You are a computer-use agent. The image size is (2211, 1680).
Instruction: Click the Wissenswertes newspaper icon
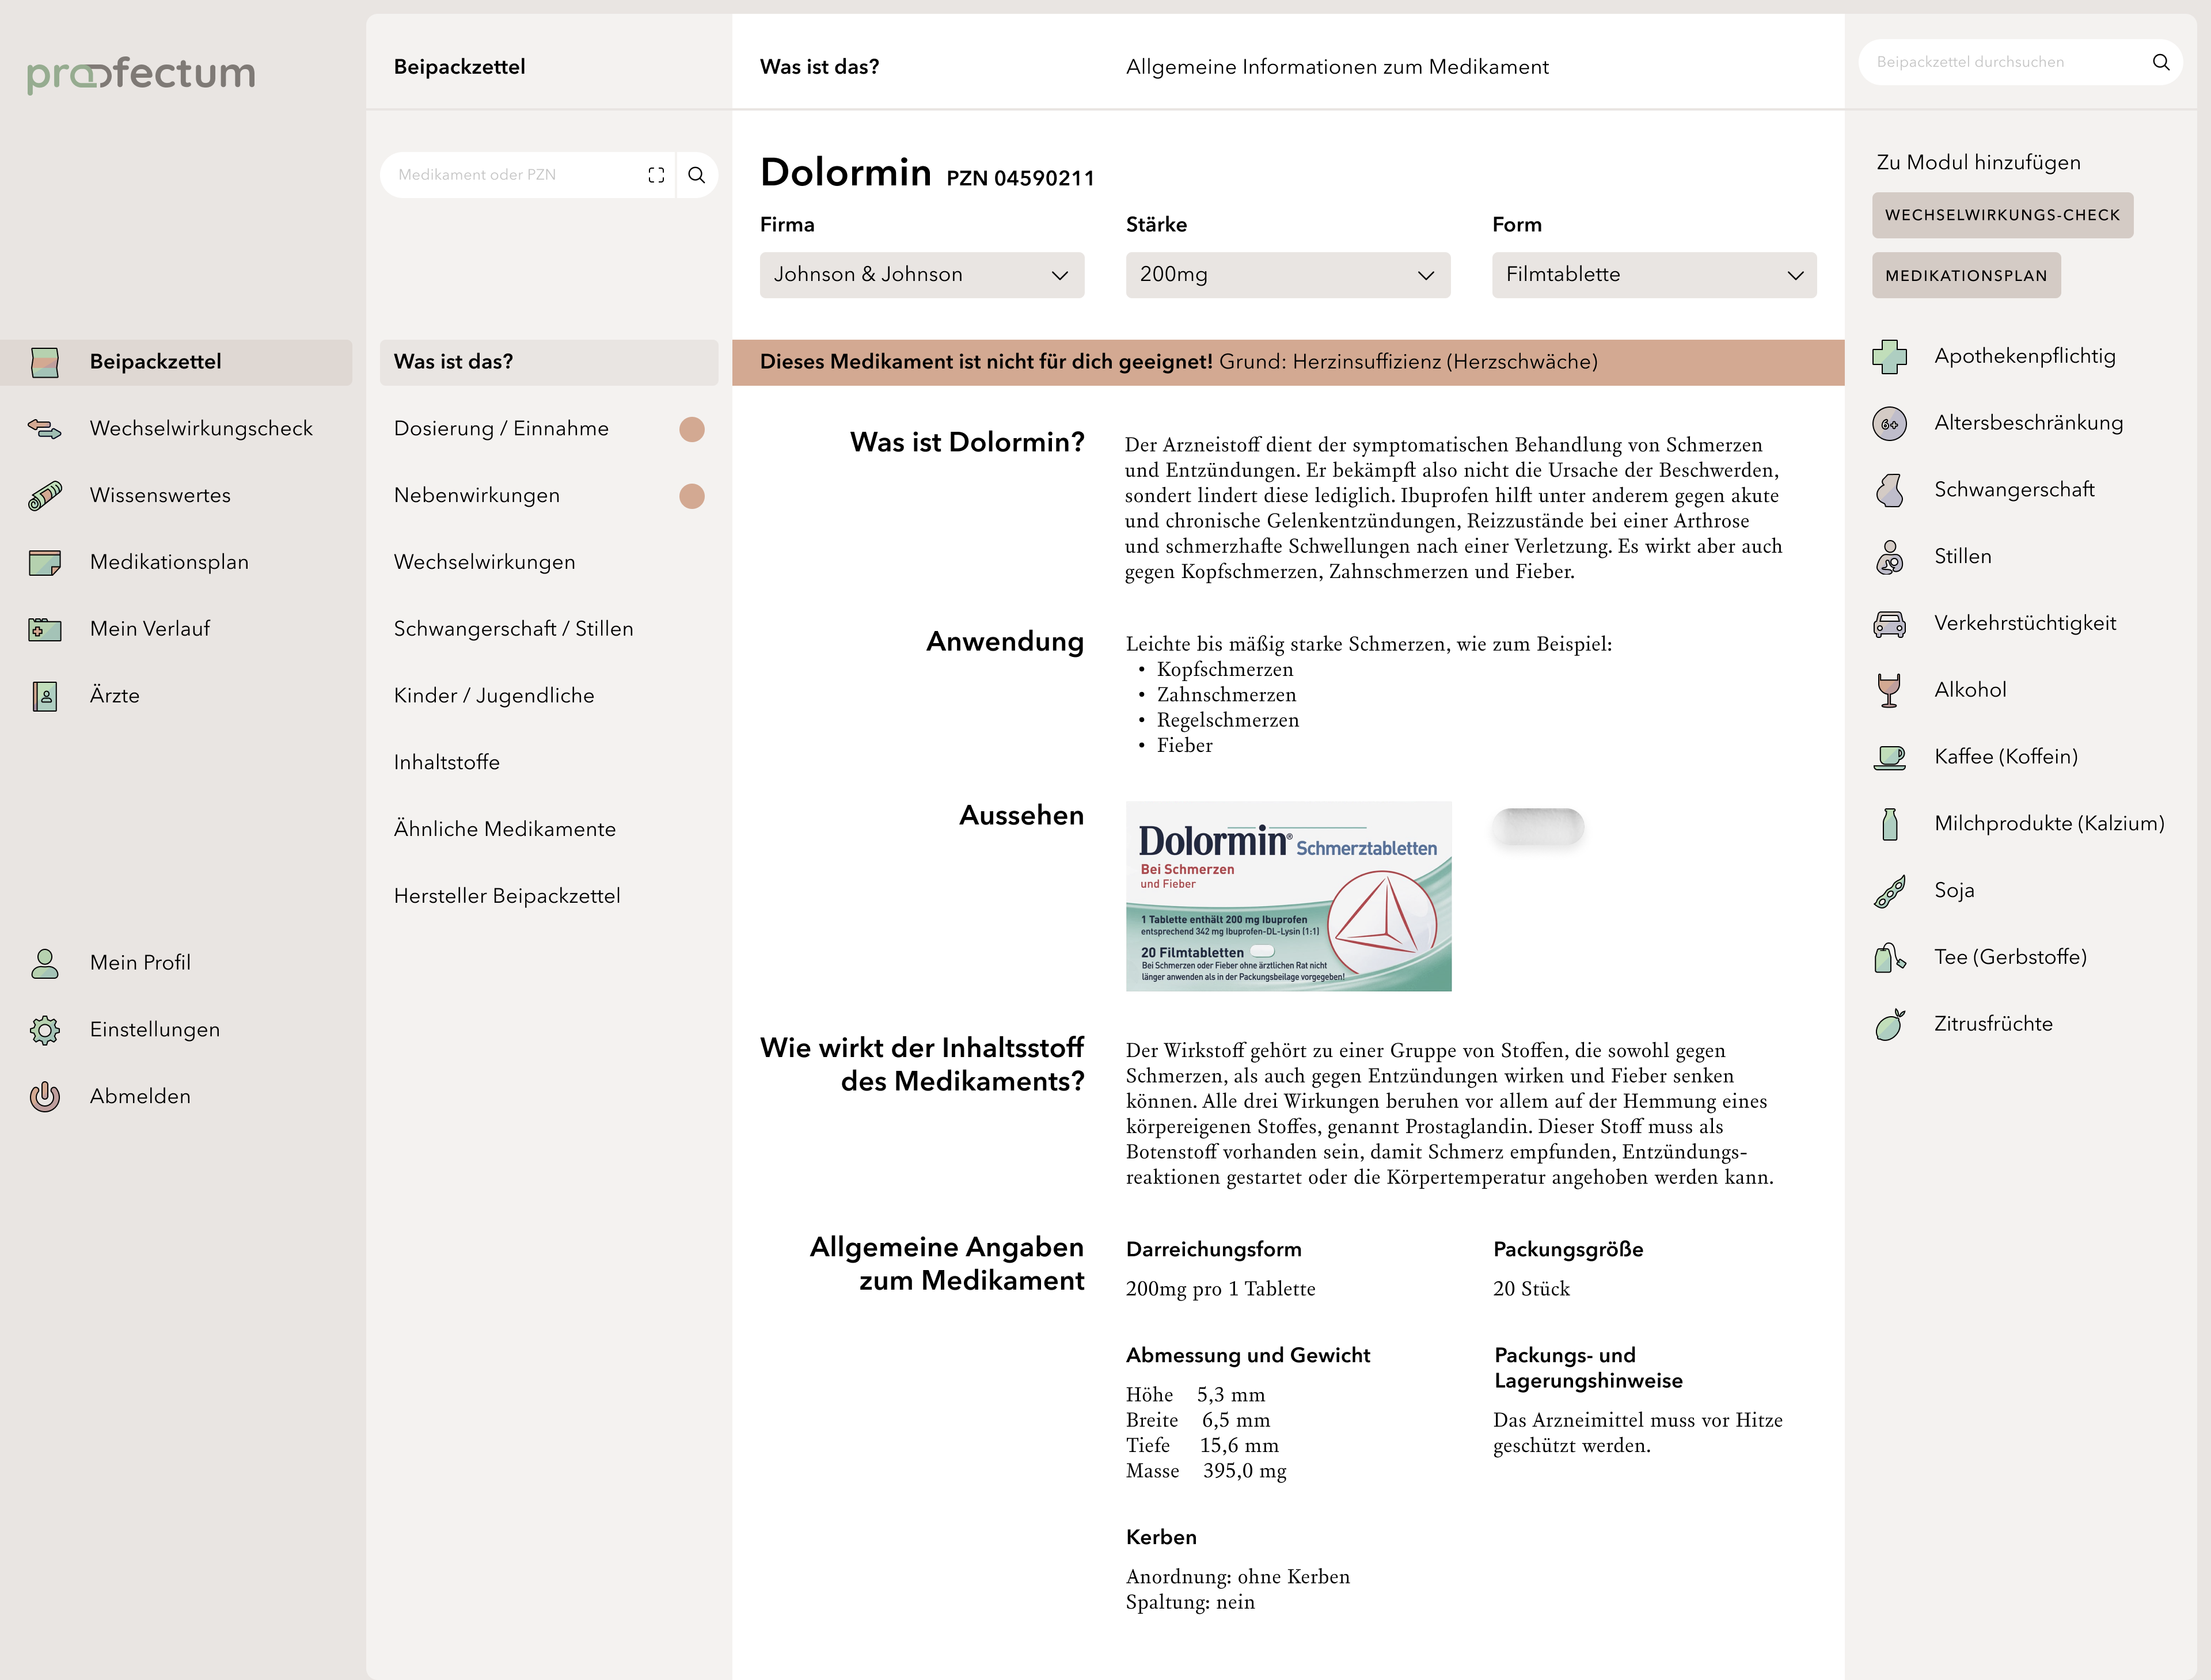click(x=44, y=496)
